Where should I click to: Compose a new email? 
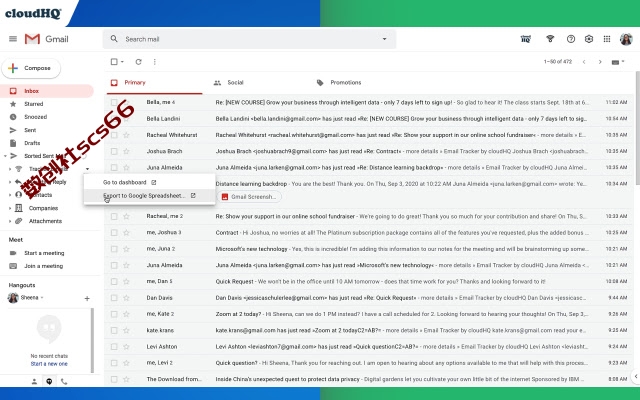31,68
